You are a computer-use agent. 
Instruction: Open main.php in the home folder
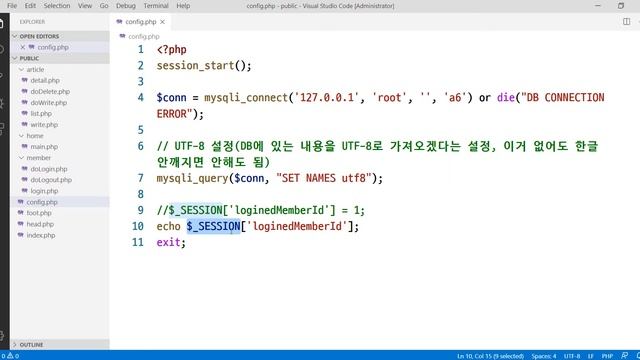(x=44, y=147)
